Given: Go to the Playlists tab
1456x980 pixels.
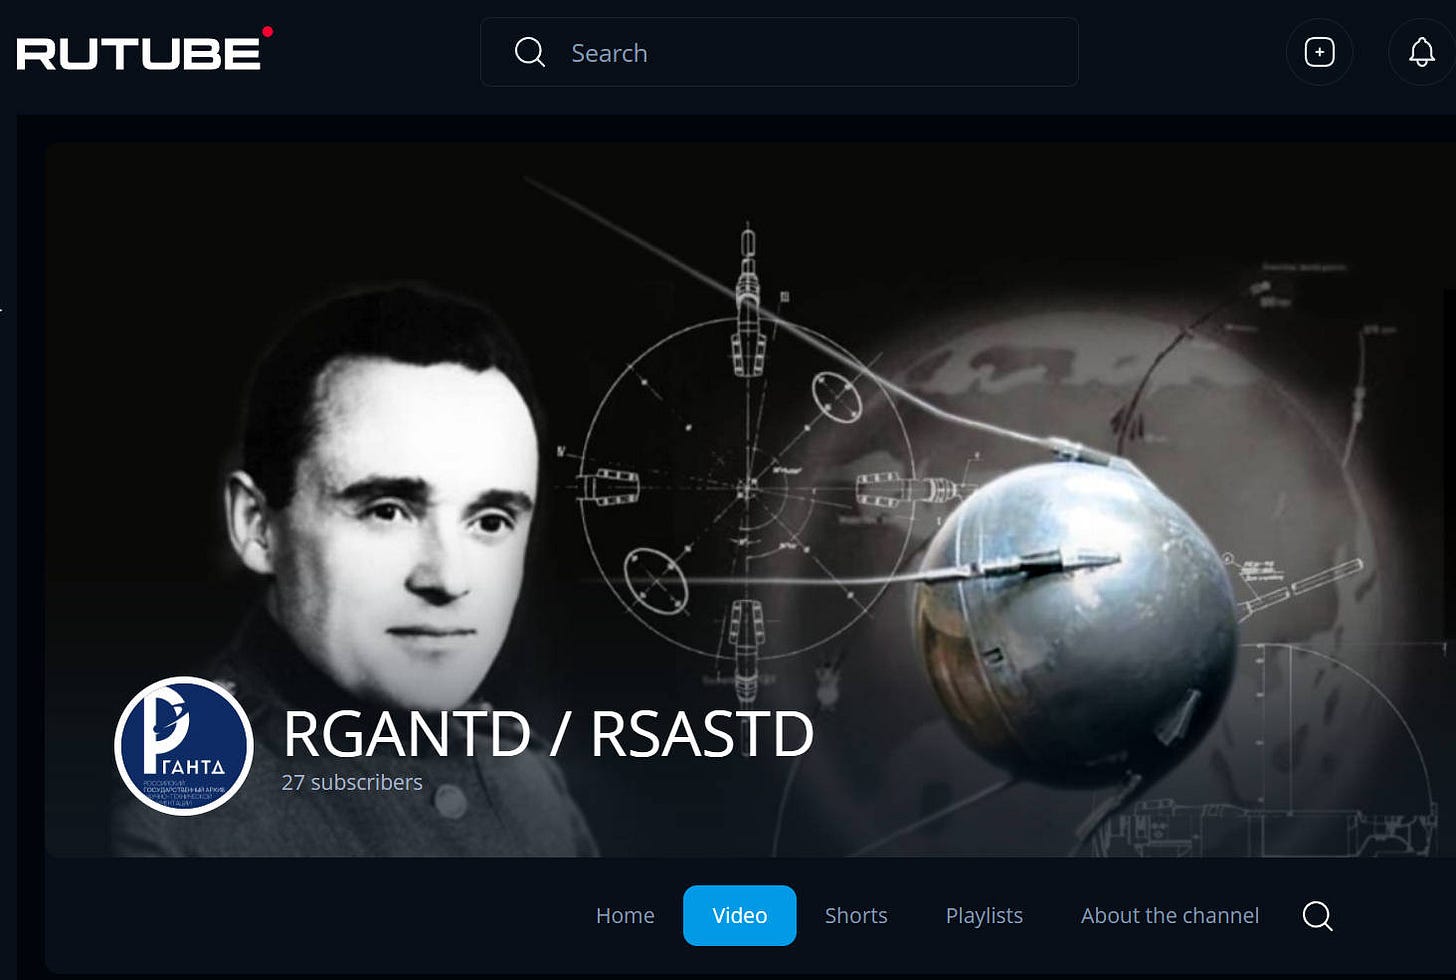Looking at the screenshot, I should point(984,915).
